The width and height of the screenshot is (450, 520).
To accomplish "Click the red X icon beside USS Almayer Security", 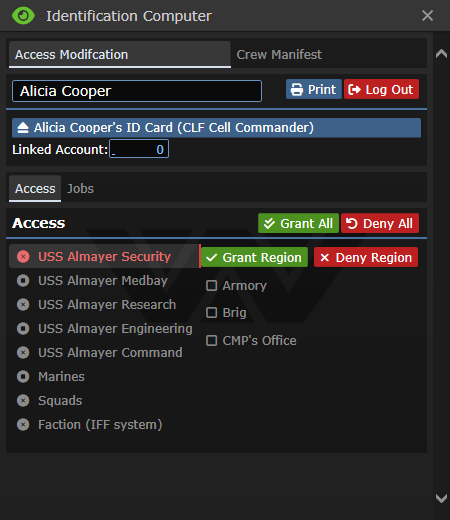I will (x=23, y=257).
